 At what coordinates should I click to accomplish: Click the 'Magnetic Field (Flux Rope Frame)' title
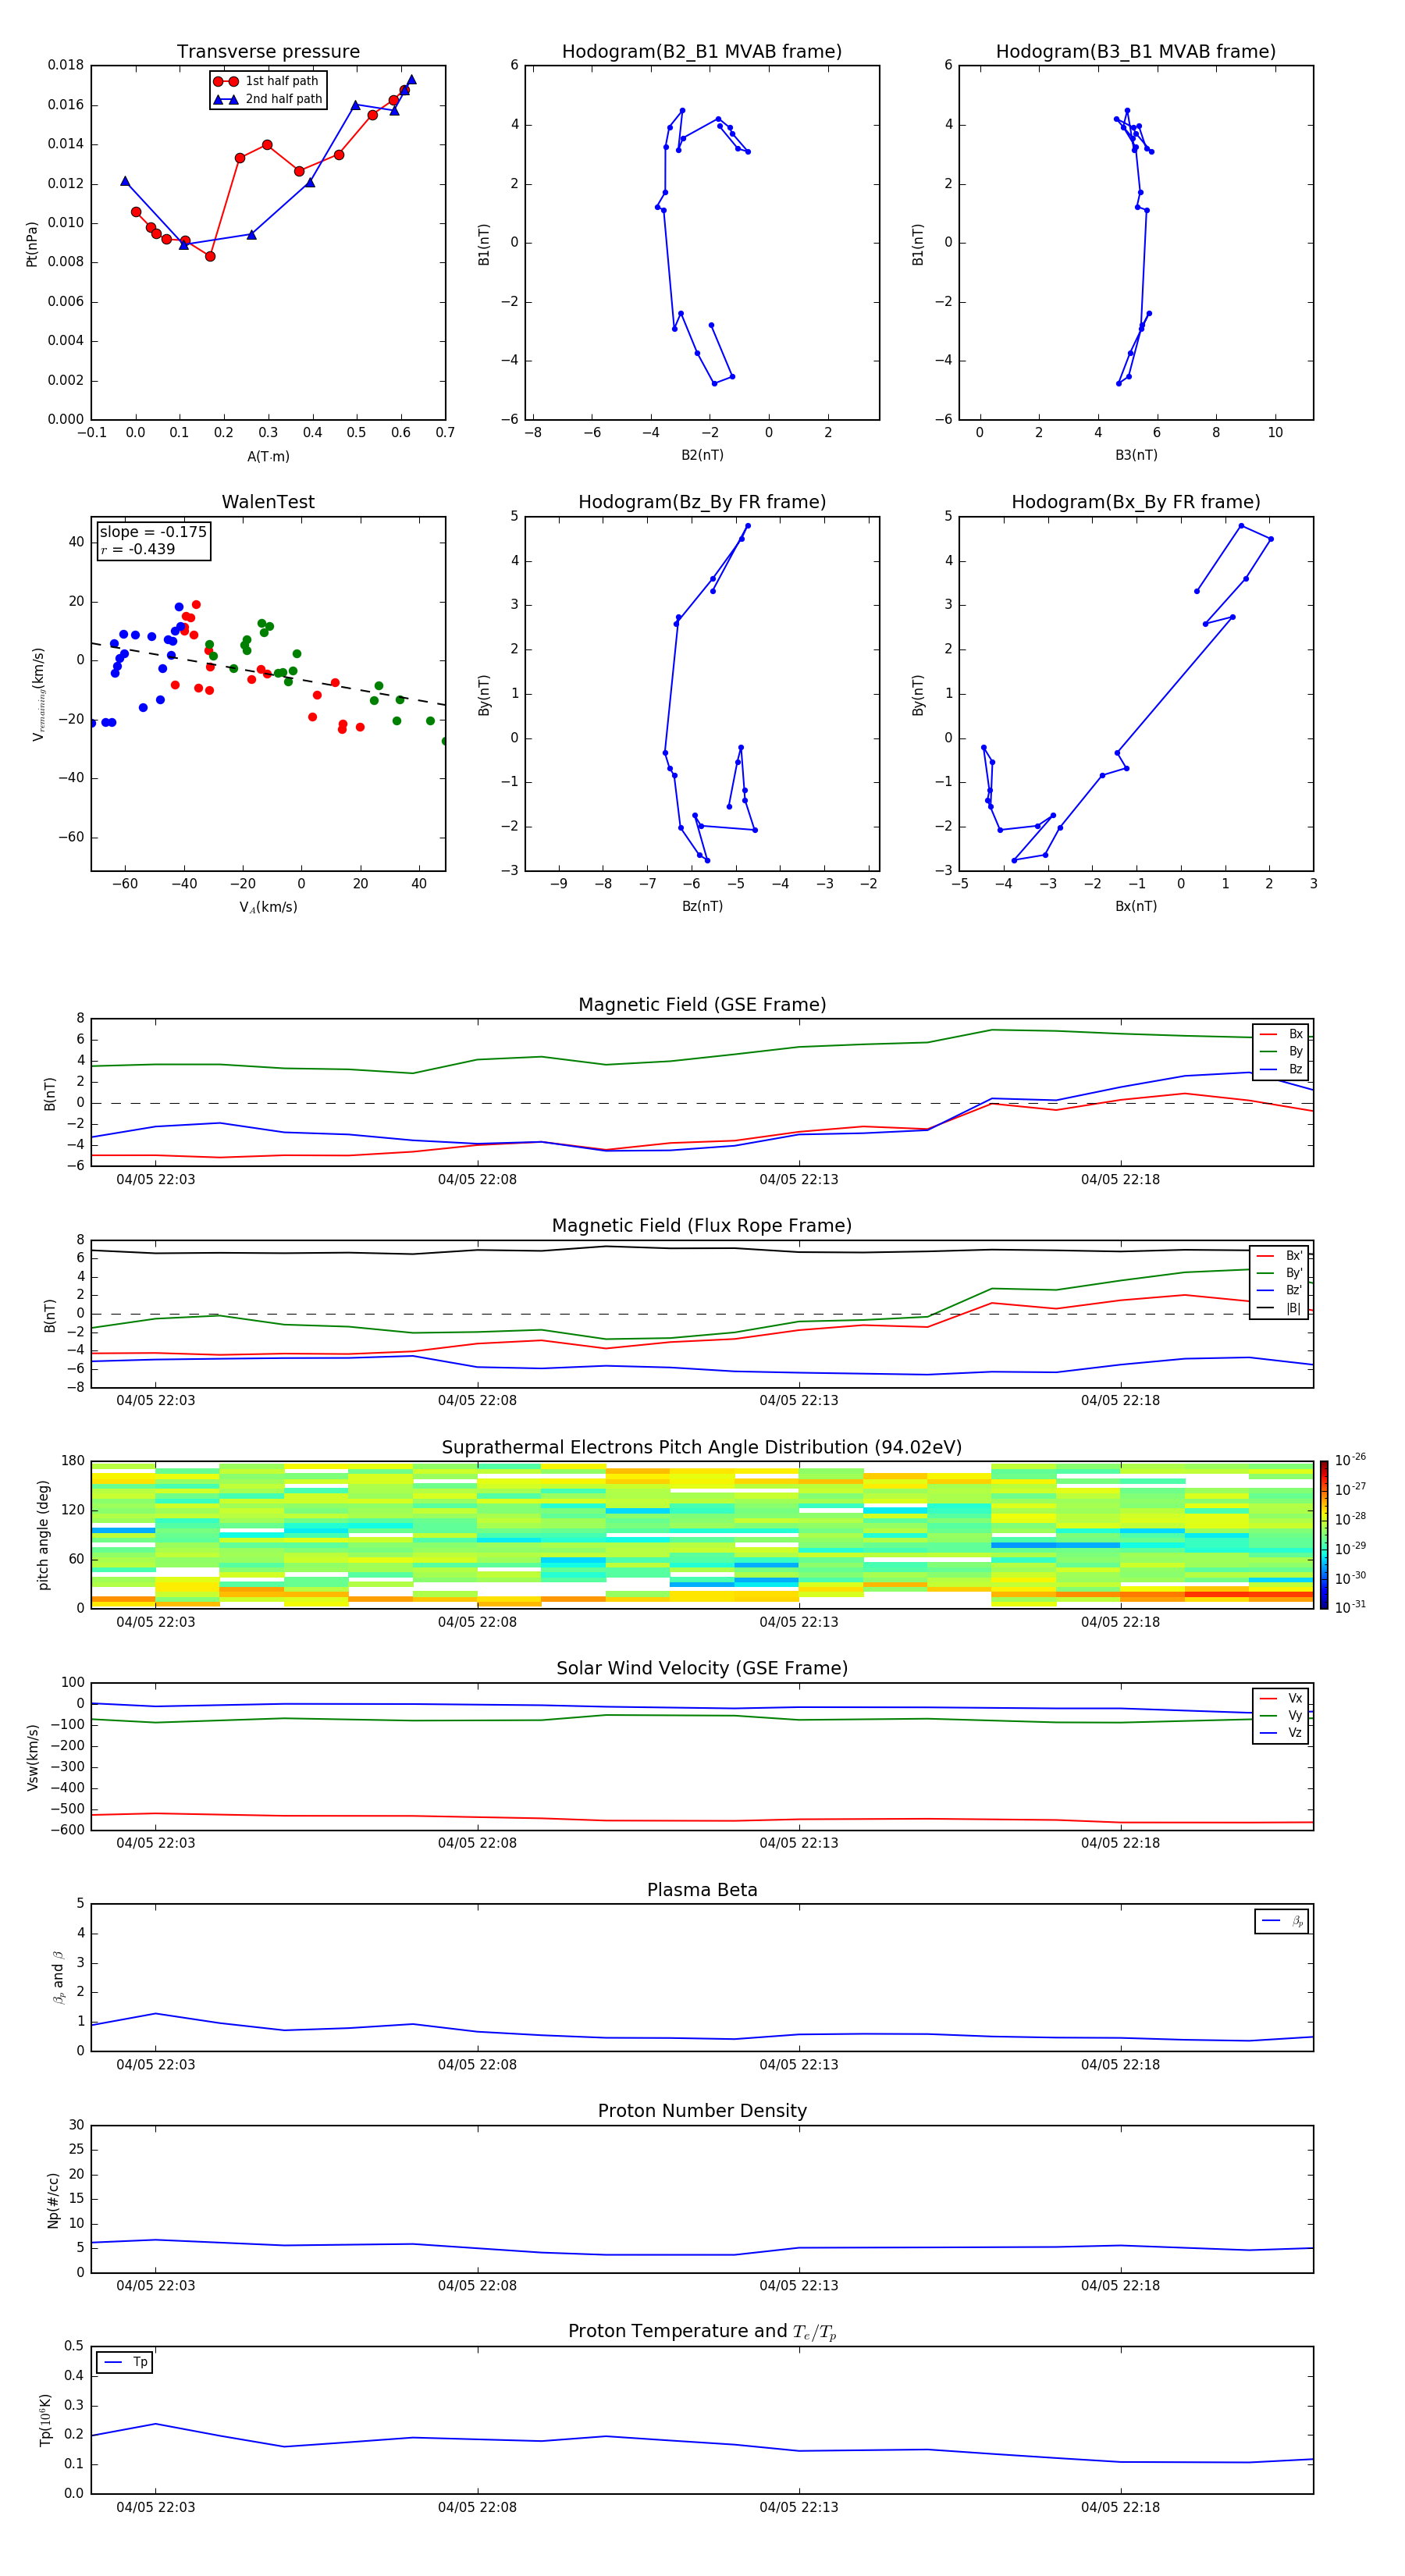coord(702,1225)
